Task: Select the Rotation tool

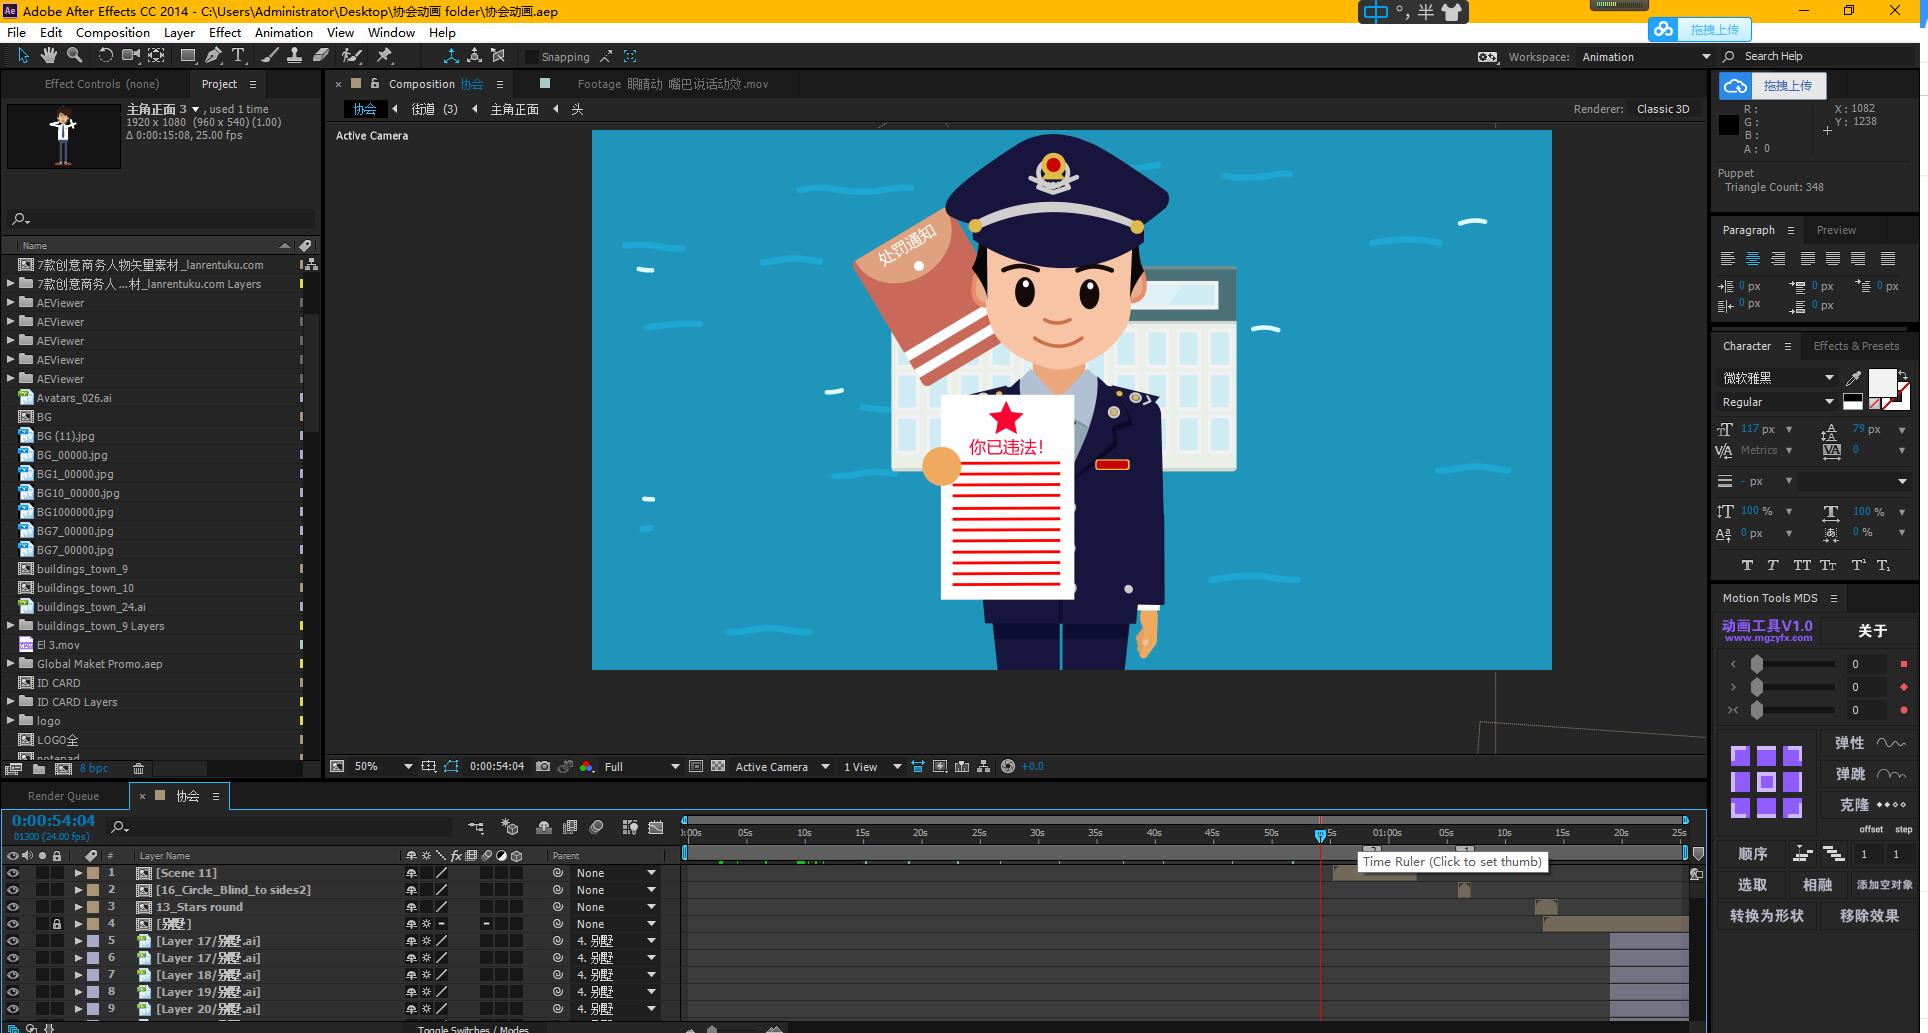Action: [105, 56]
